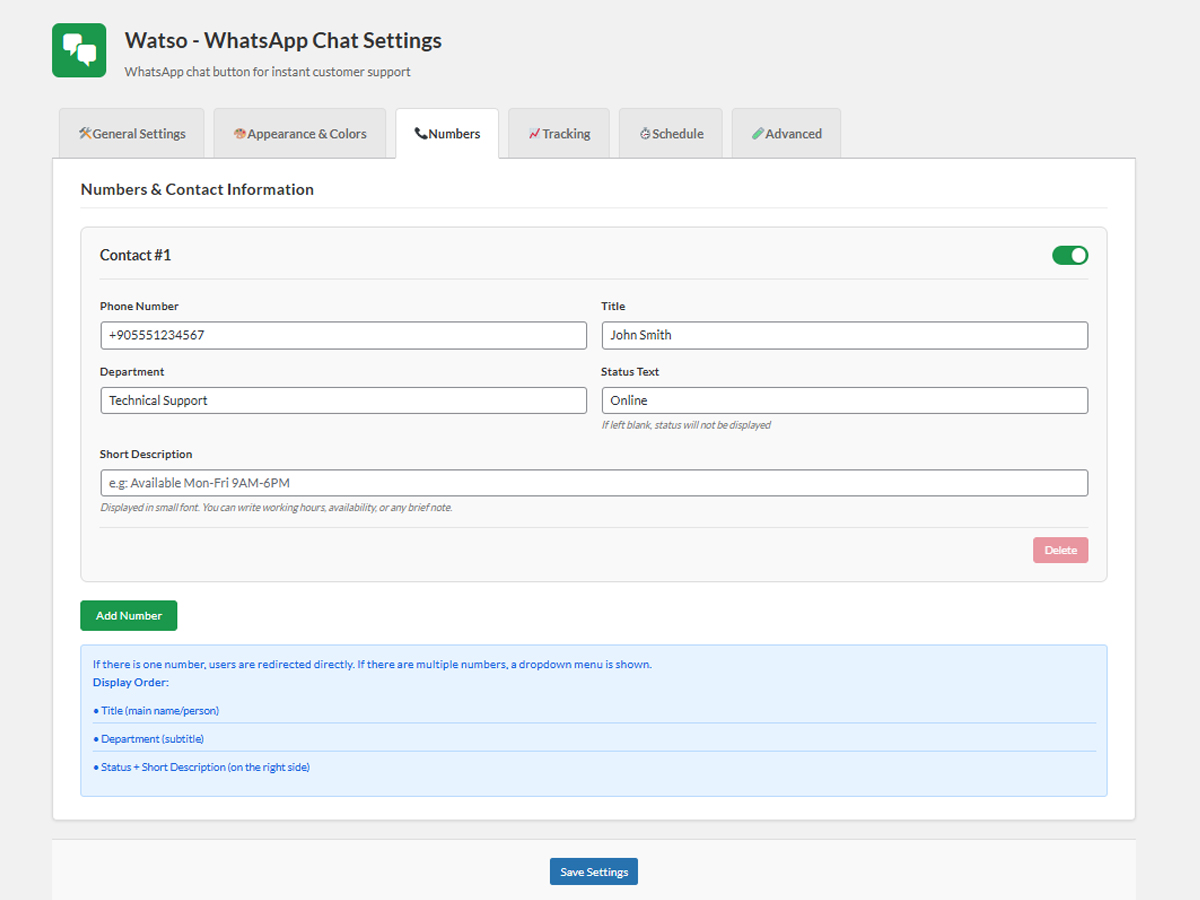
Task: Click the Status Text field showing Online
Action: (844, 400)
